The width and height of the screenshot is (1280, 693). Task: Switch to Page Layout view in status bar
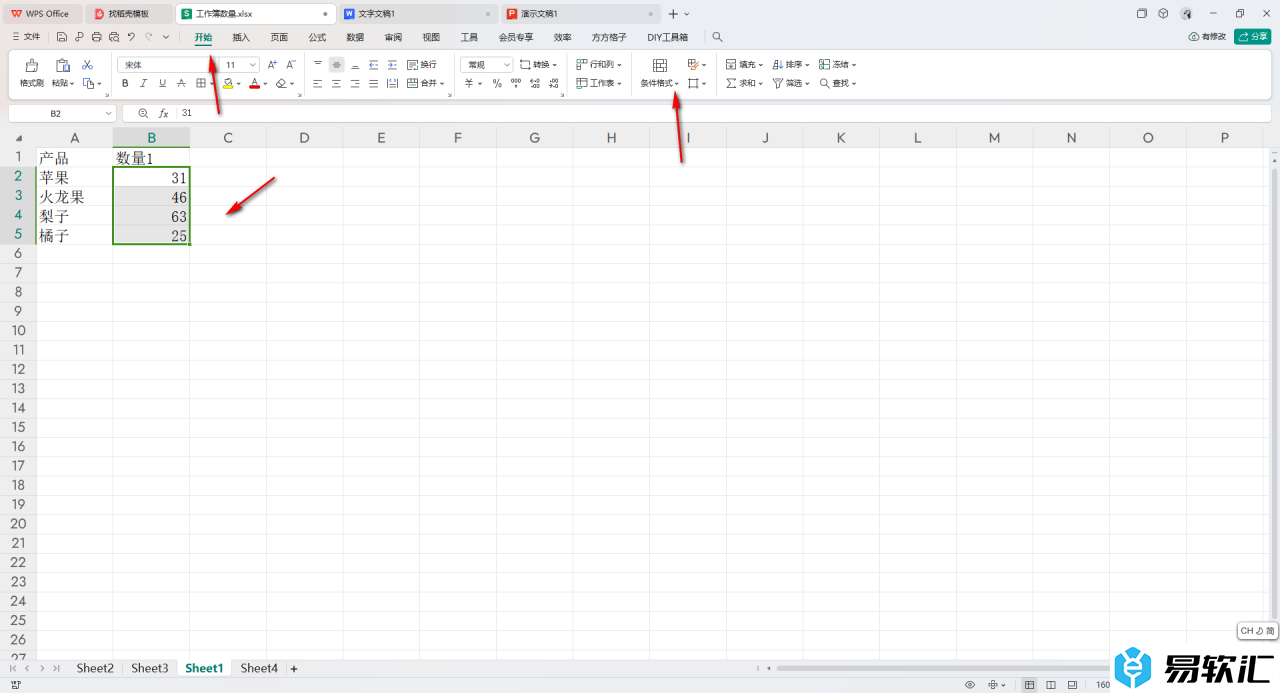[x=1051, y=685]
